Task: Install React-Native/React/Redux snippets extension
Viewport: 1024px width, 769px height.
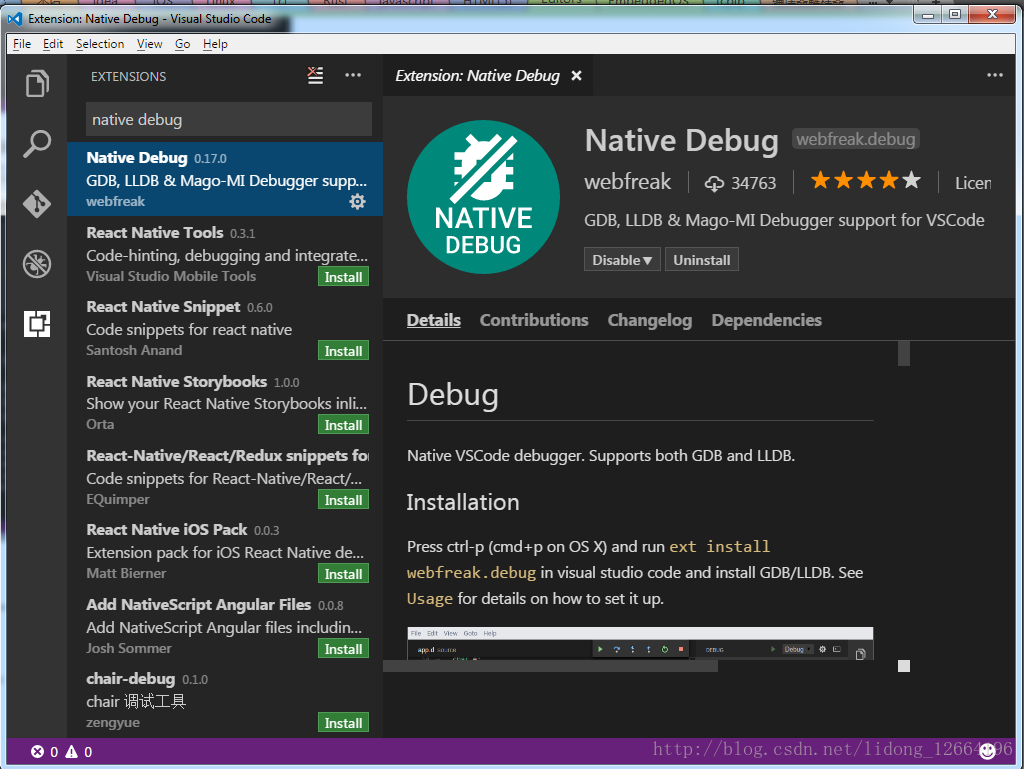Action: pos(344,500)
